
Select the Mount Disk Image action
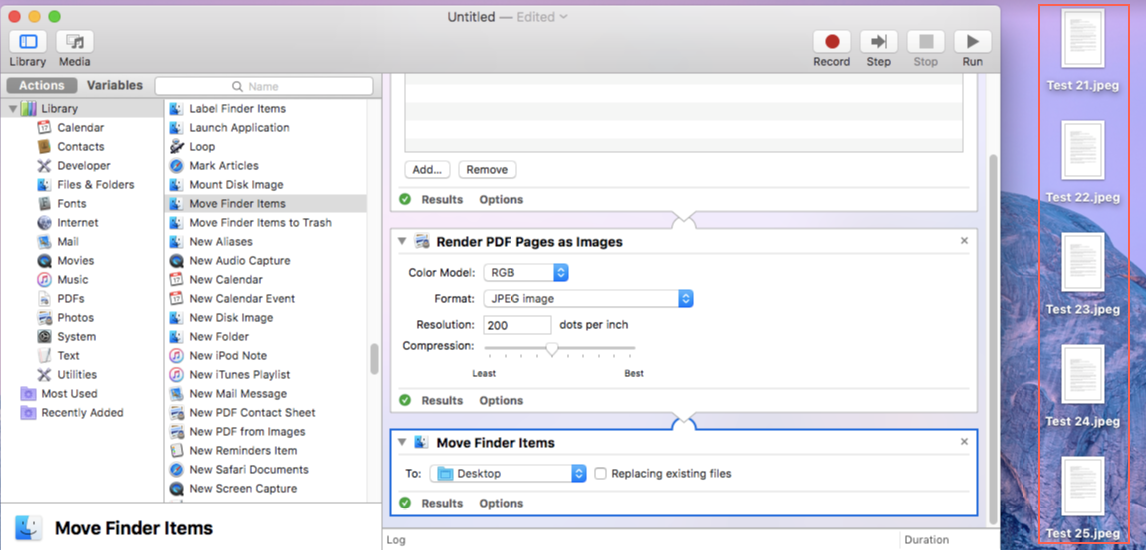coord(236,185)
